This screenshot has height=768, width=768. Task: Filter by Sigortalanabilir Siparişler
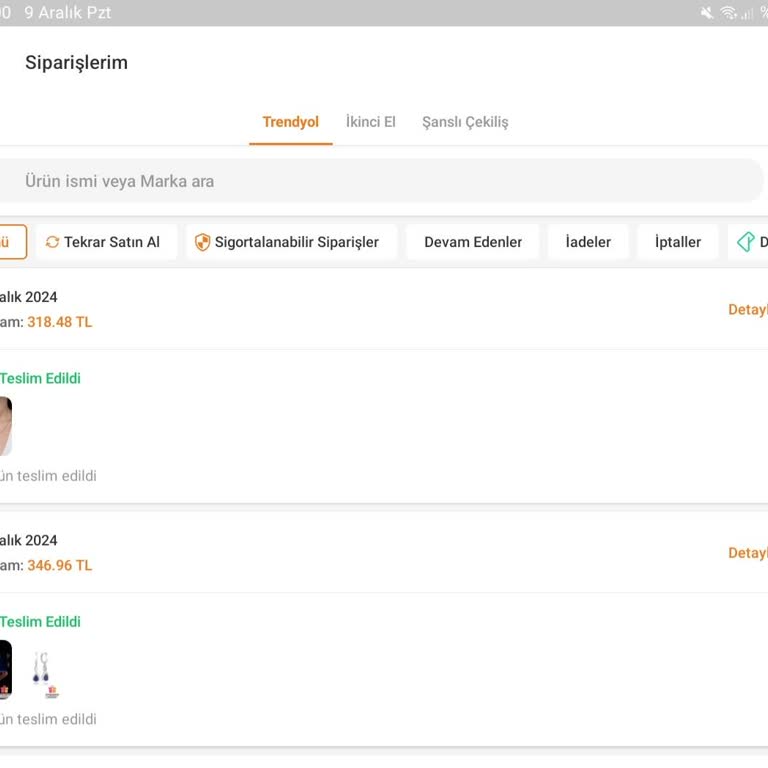pyautogui.click(x=291, y=242)
